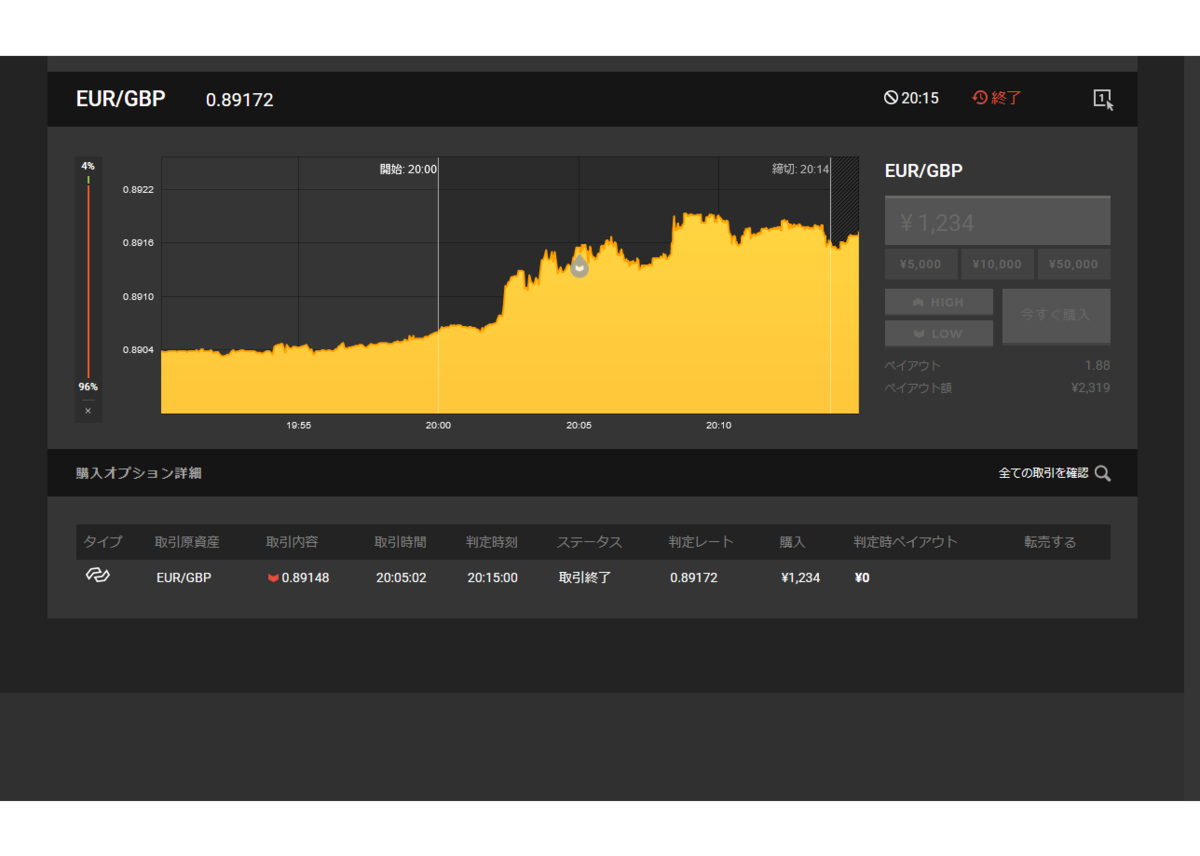Image resolution: width=1200 pixels, height=856 pixels.
Task: Click the ¥1,234 purchase cell
Action: pos(801,577)
